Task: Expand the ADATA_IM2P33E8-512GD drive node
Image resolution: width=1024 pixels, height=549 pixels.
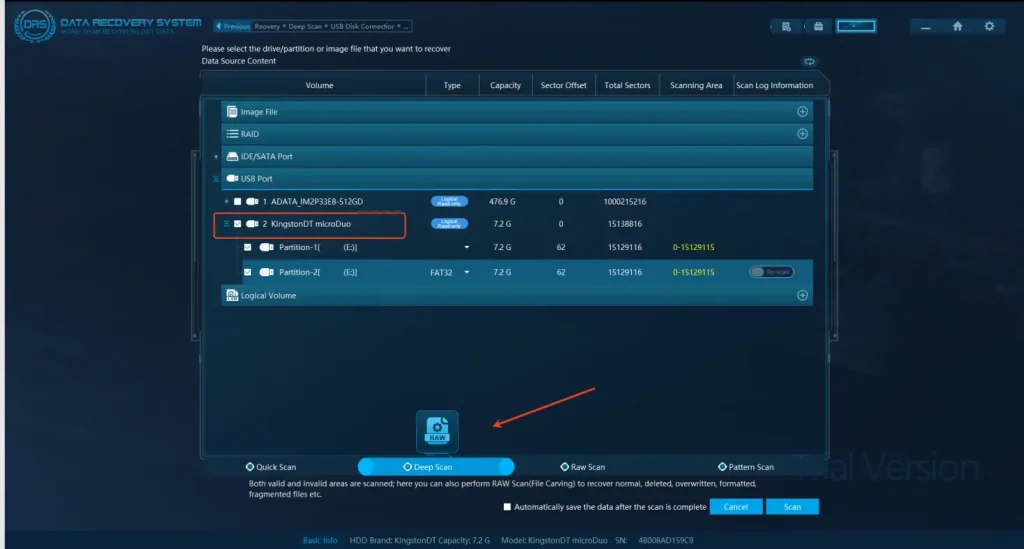Action: (x=227, y=202)
